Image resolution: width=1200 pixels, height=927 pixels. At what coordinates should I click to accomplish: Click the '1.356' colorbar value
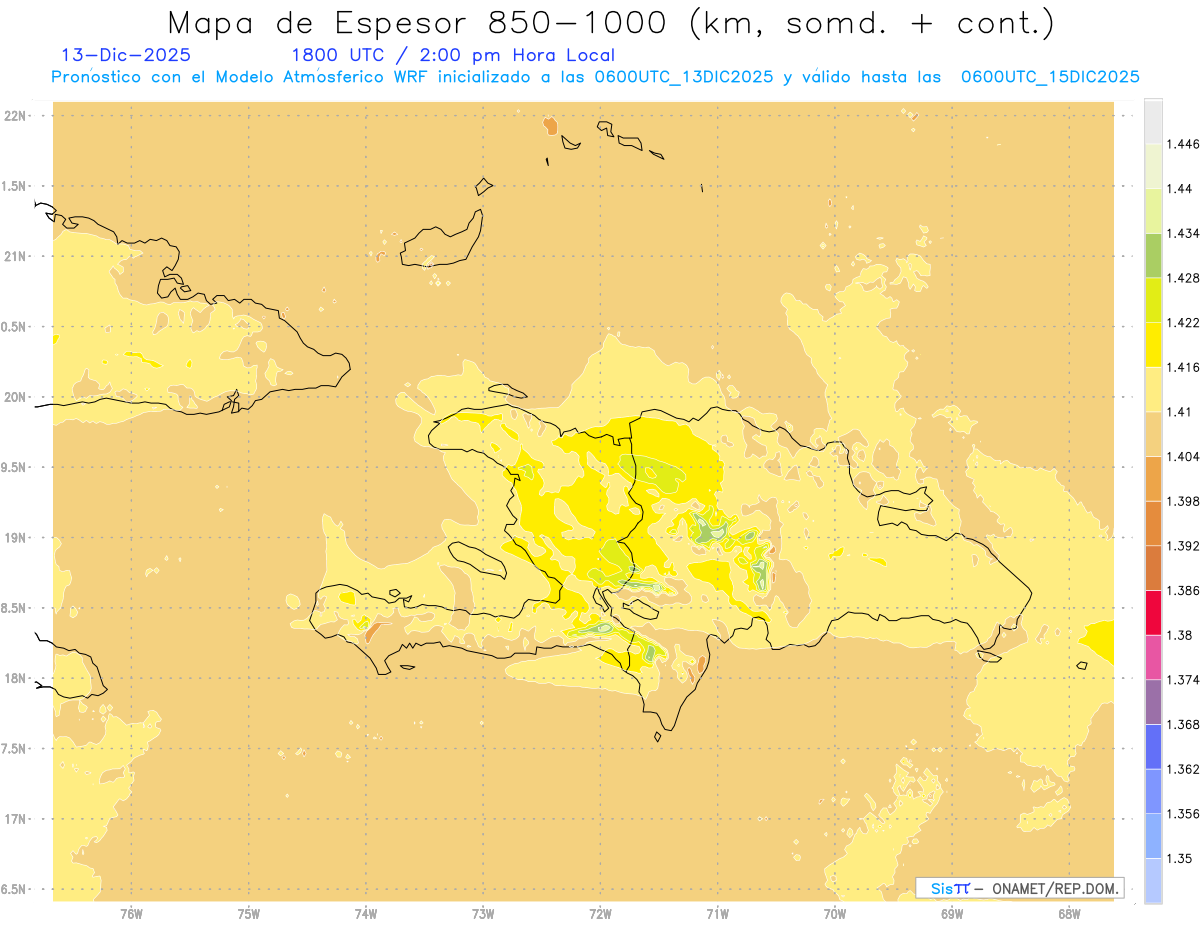(x=1182, y=814)
